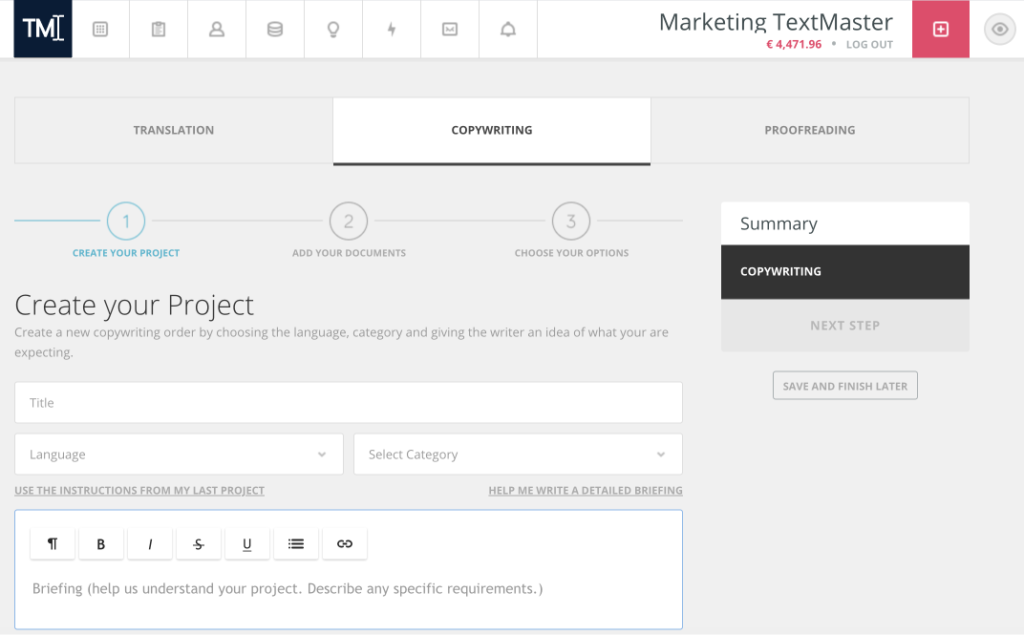This screenshot has width=1024, height=635.
Task: Switch to the TRANSLATION tab
Action: pyautogui.click(x=173, y=130)
